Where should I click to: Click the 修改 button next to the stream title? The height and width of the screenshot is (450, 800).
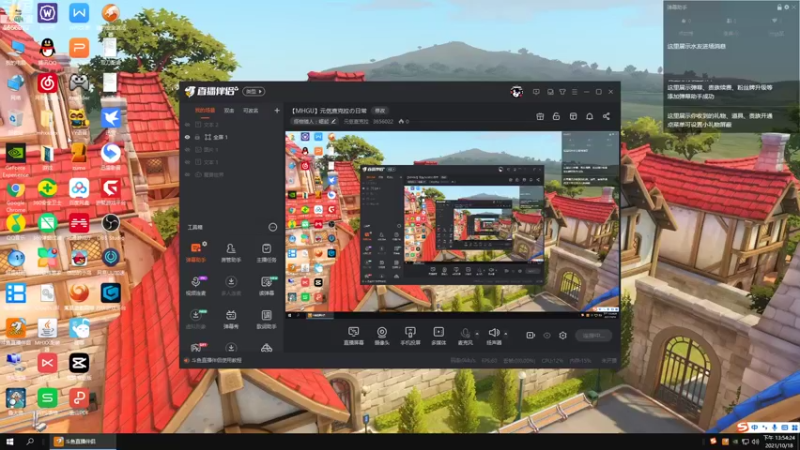pyautogui.click(x=381, y=111)
